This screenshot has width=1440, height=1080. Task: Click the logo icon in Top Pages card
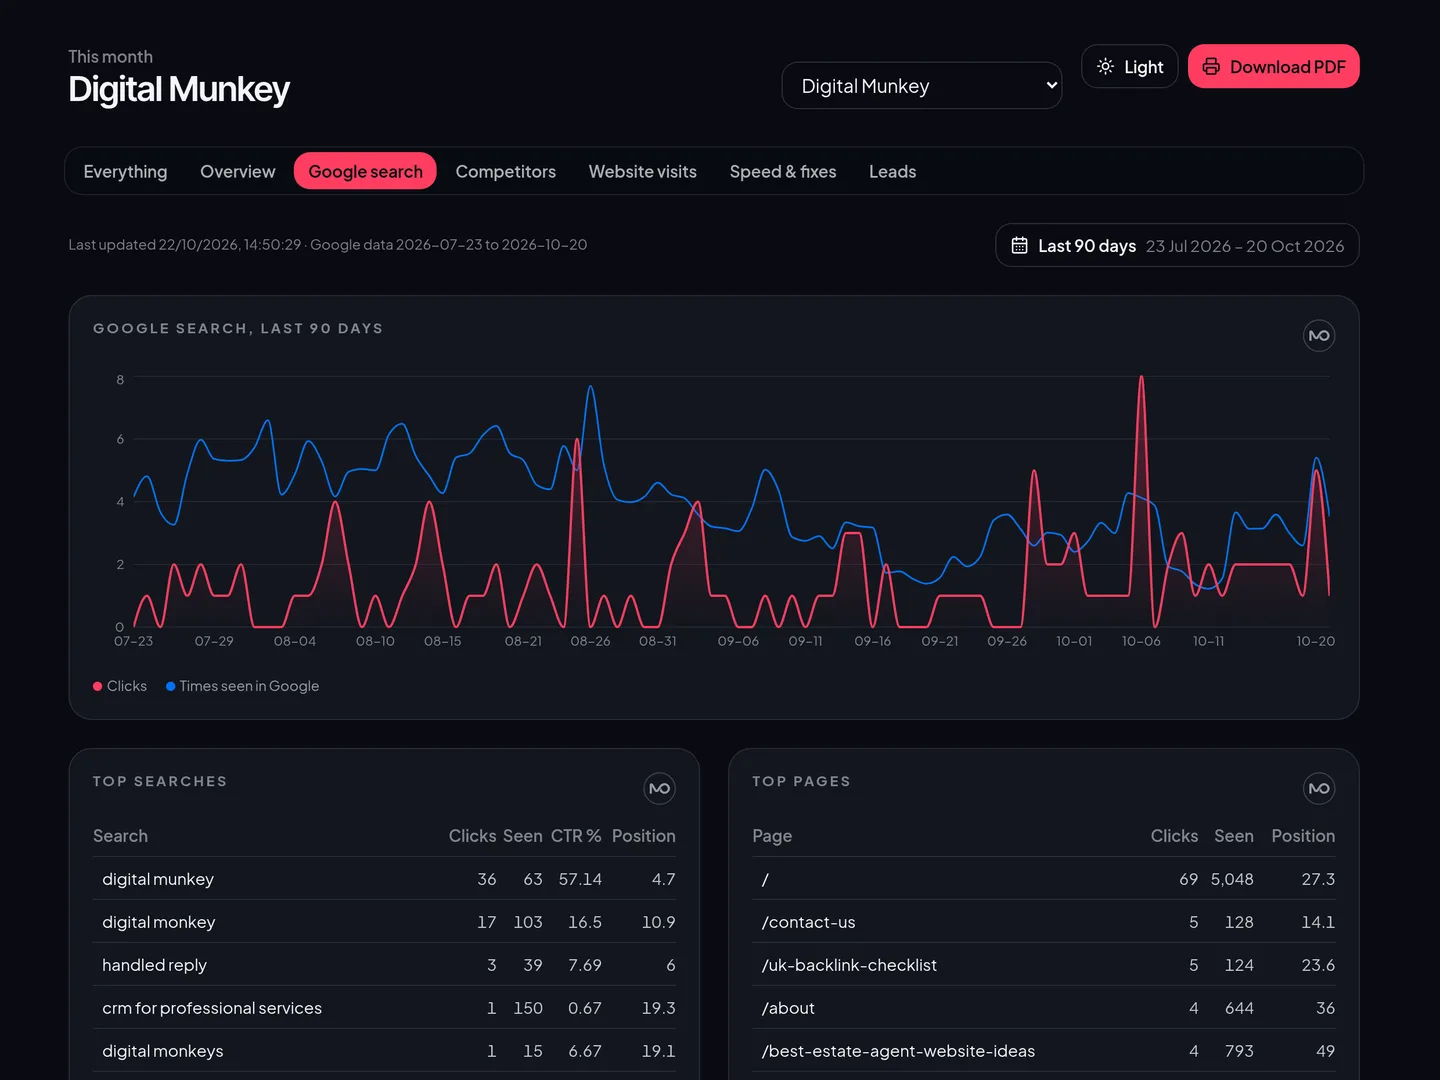[x=1319, y=789]
